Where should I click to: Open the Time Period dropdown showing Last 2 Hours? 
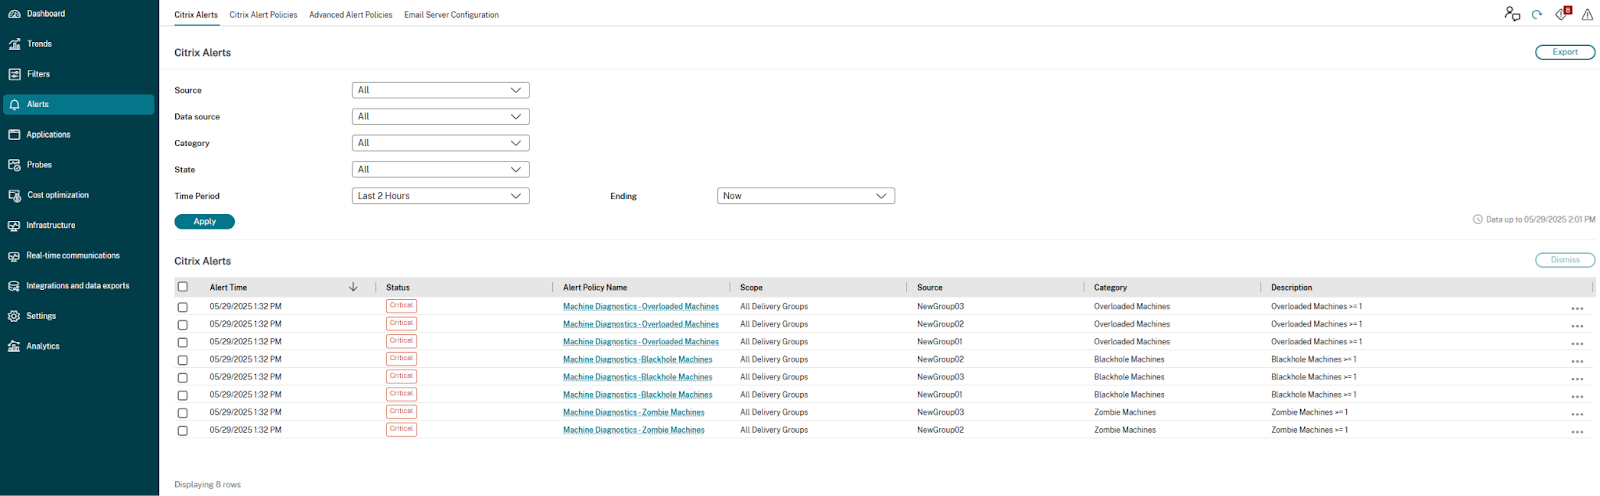pos(440,196)
